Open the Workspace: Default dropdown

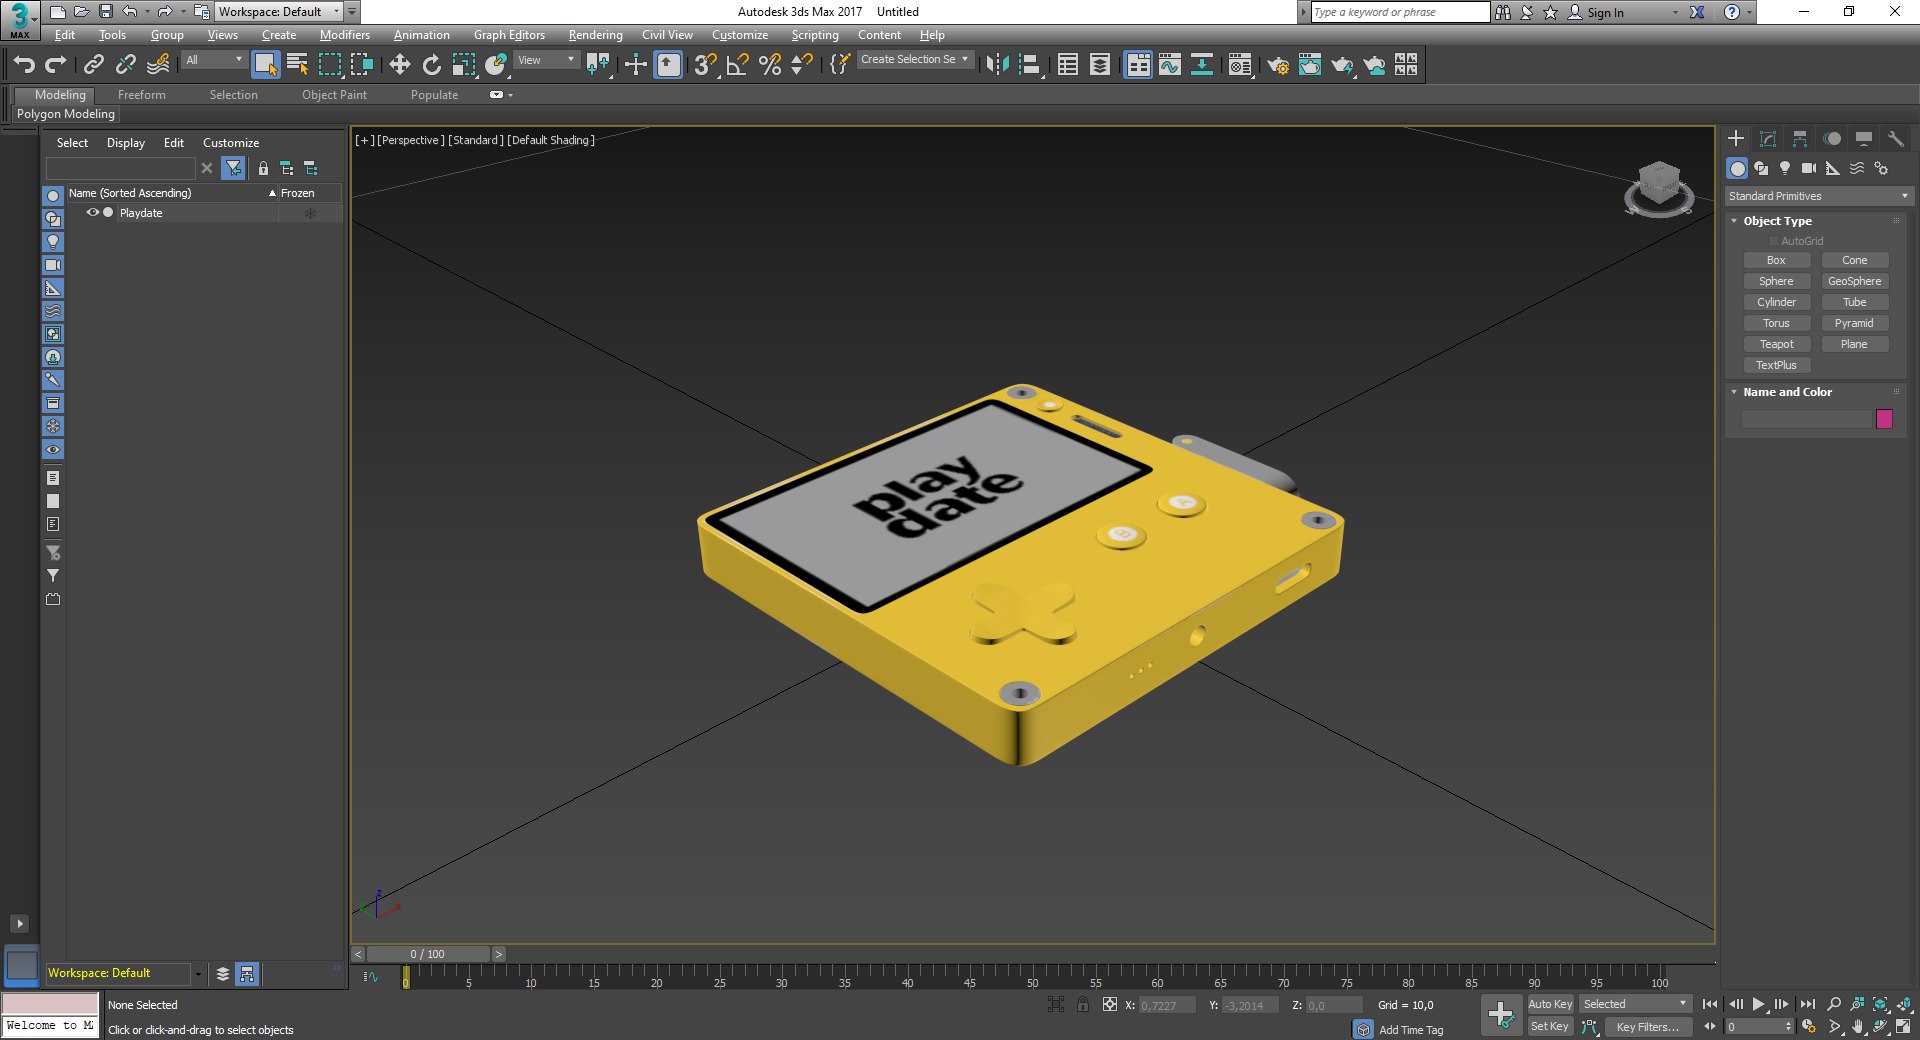coord(281,12)
